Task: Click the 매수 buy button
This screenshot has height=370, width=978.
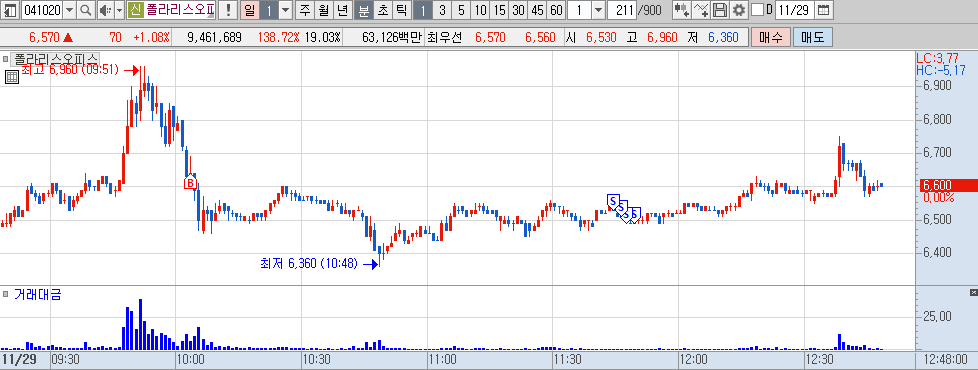Action: (771, 37)
